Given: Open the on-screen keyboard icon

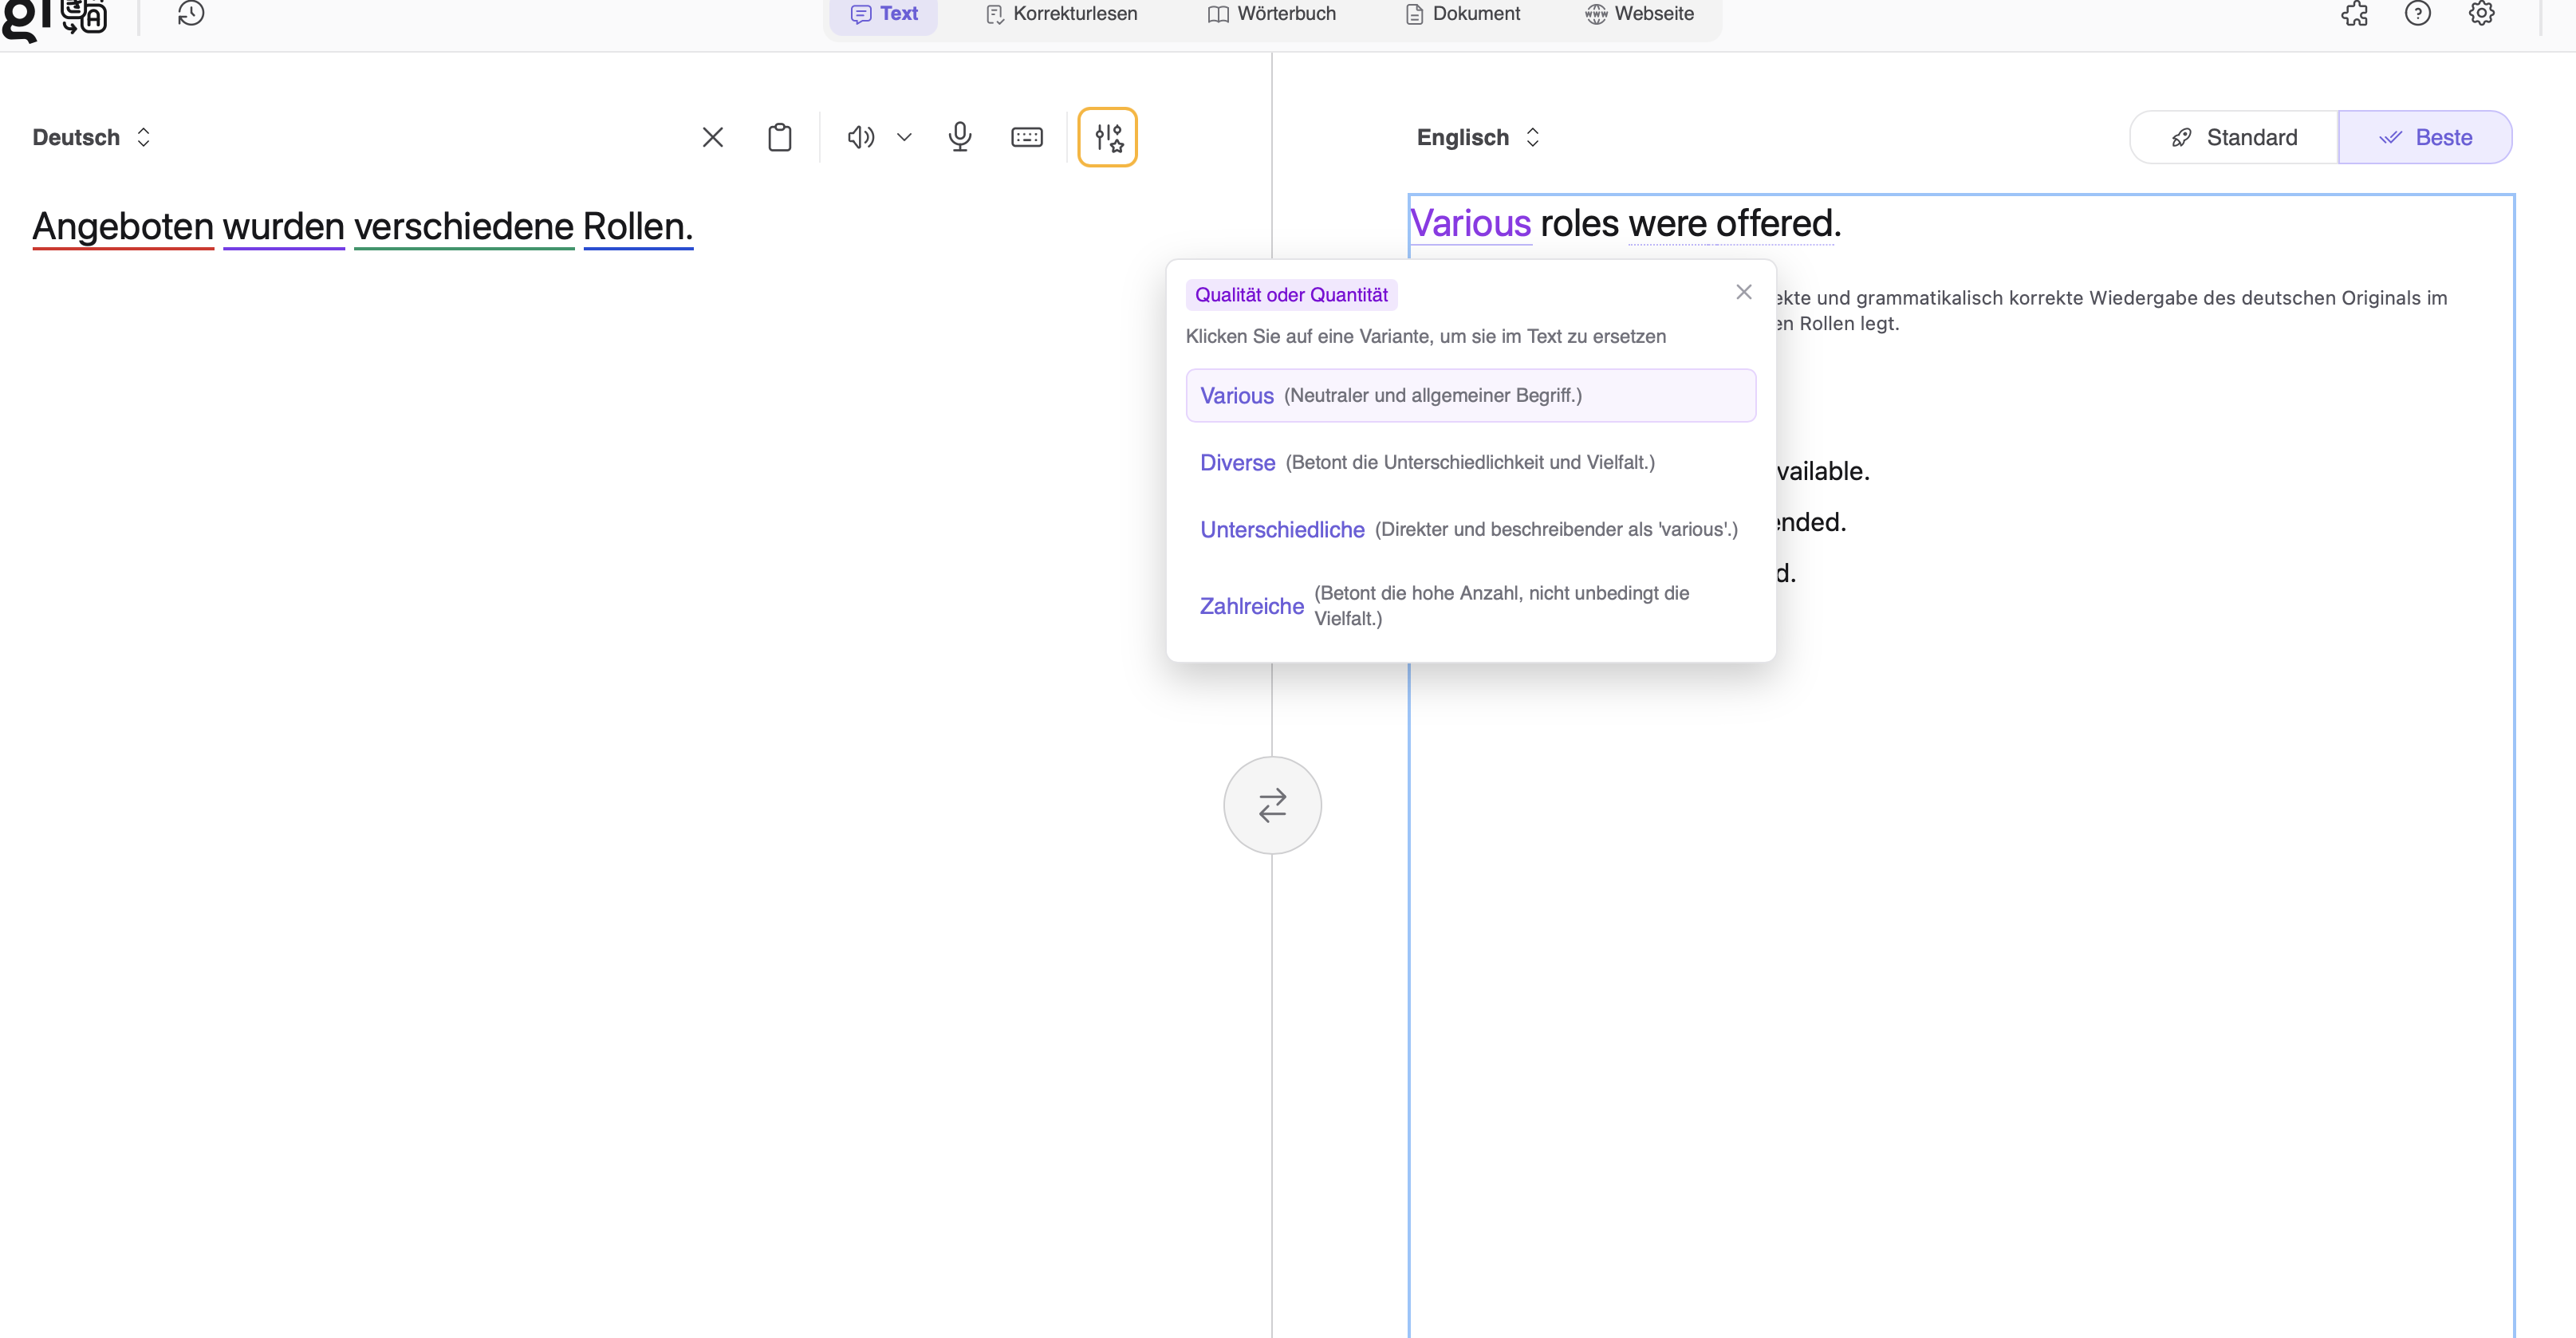Looking at the screenshot, I should coord(1026,137).
